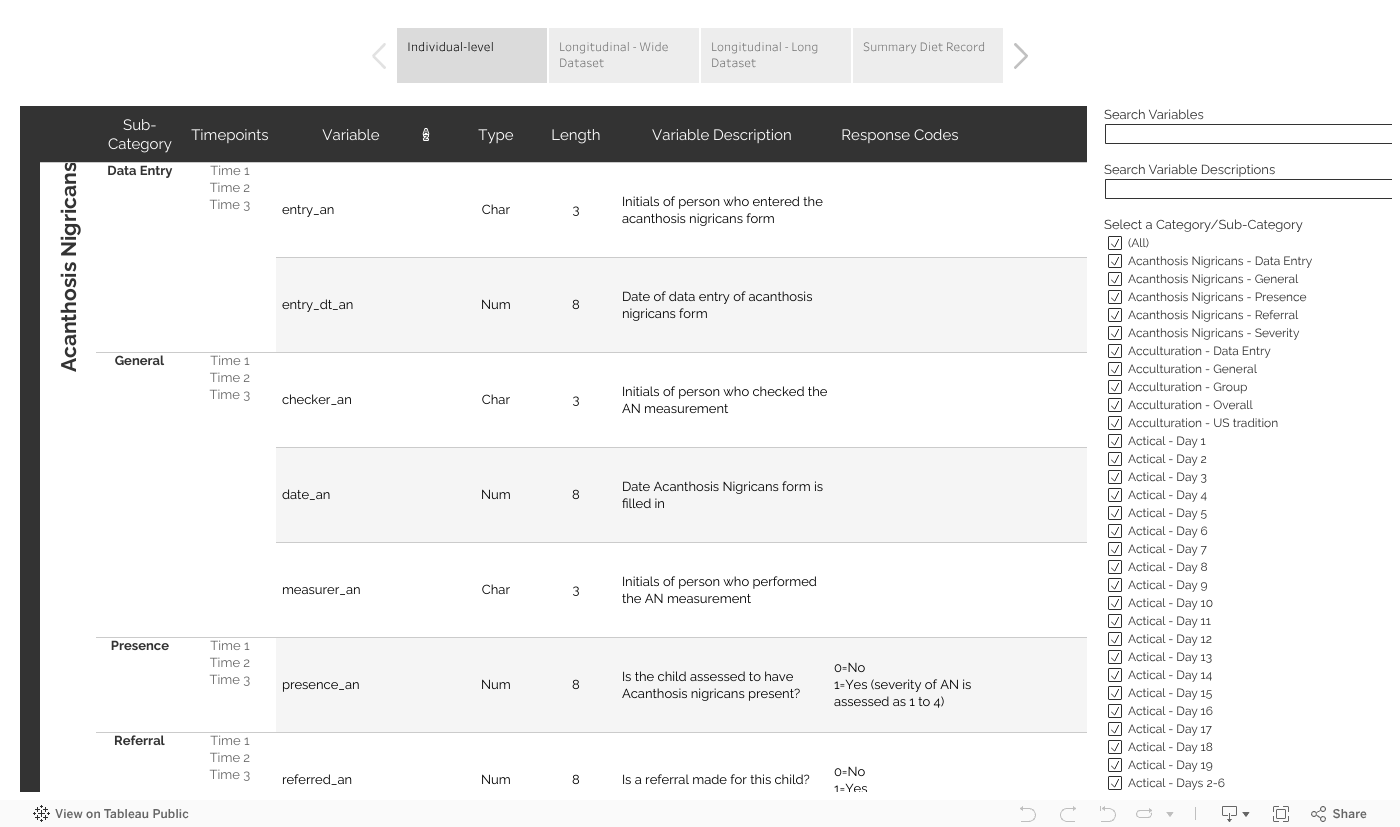Focus the Search Variable Descriptions field
The image size is (1400, 827).
point(1248,189)
